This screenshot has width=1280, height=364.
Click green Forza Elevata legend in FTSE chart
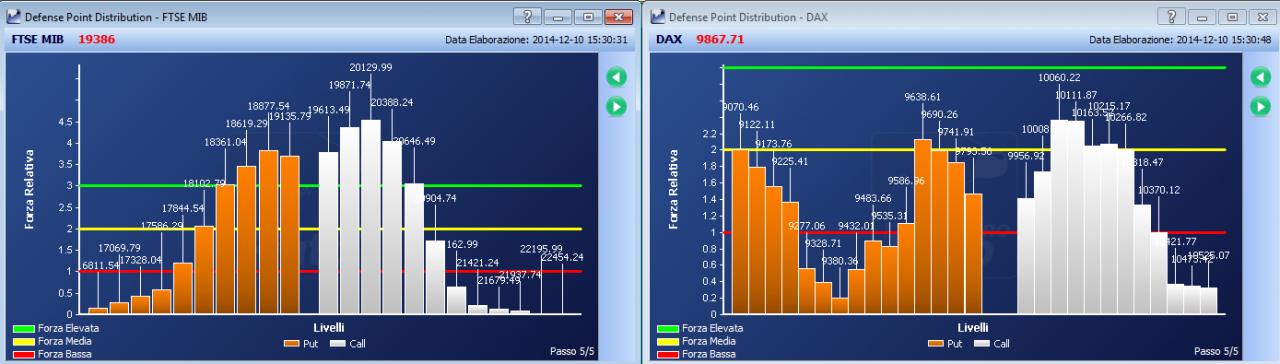[56, 327]
